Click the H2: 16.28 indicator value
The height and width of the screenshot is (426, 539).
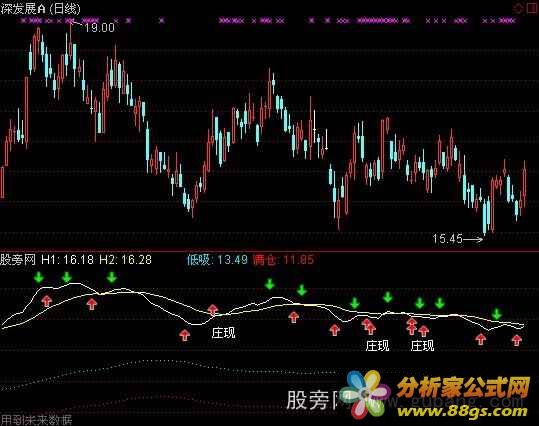coord(125,260)
